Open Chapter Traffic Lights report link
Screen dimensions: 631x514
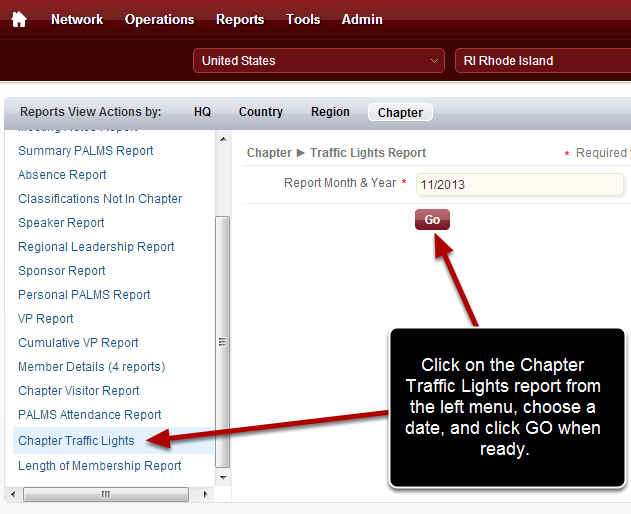[76, 440]
